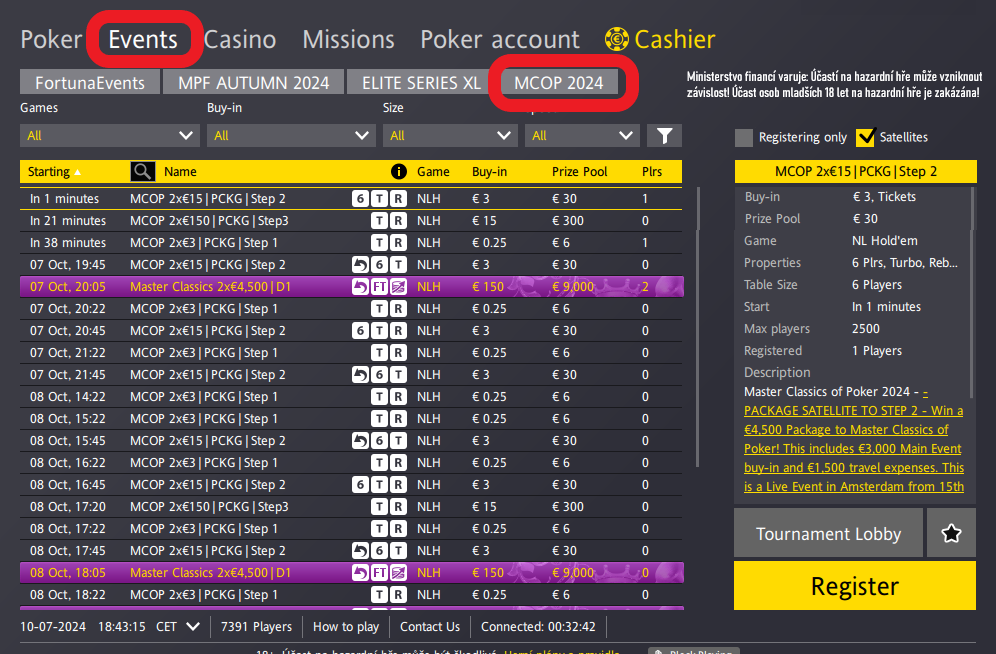Click the yellow Register button
Screen dimensions: 996x654
(855, 585)
